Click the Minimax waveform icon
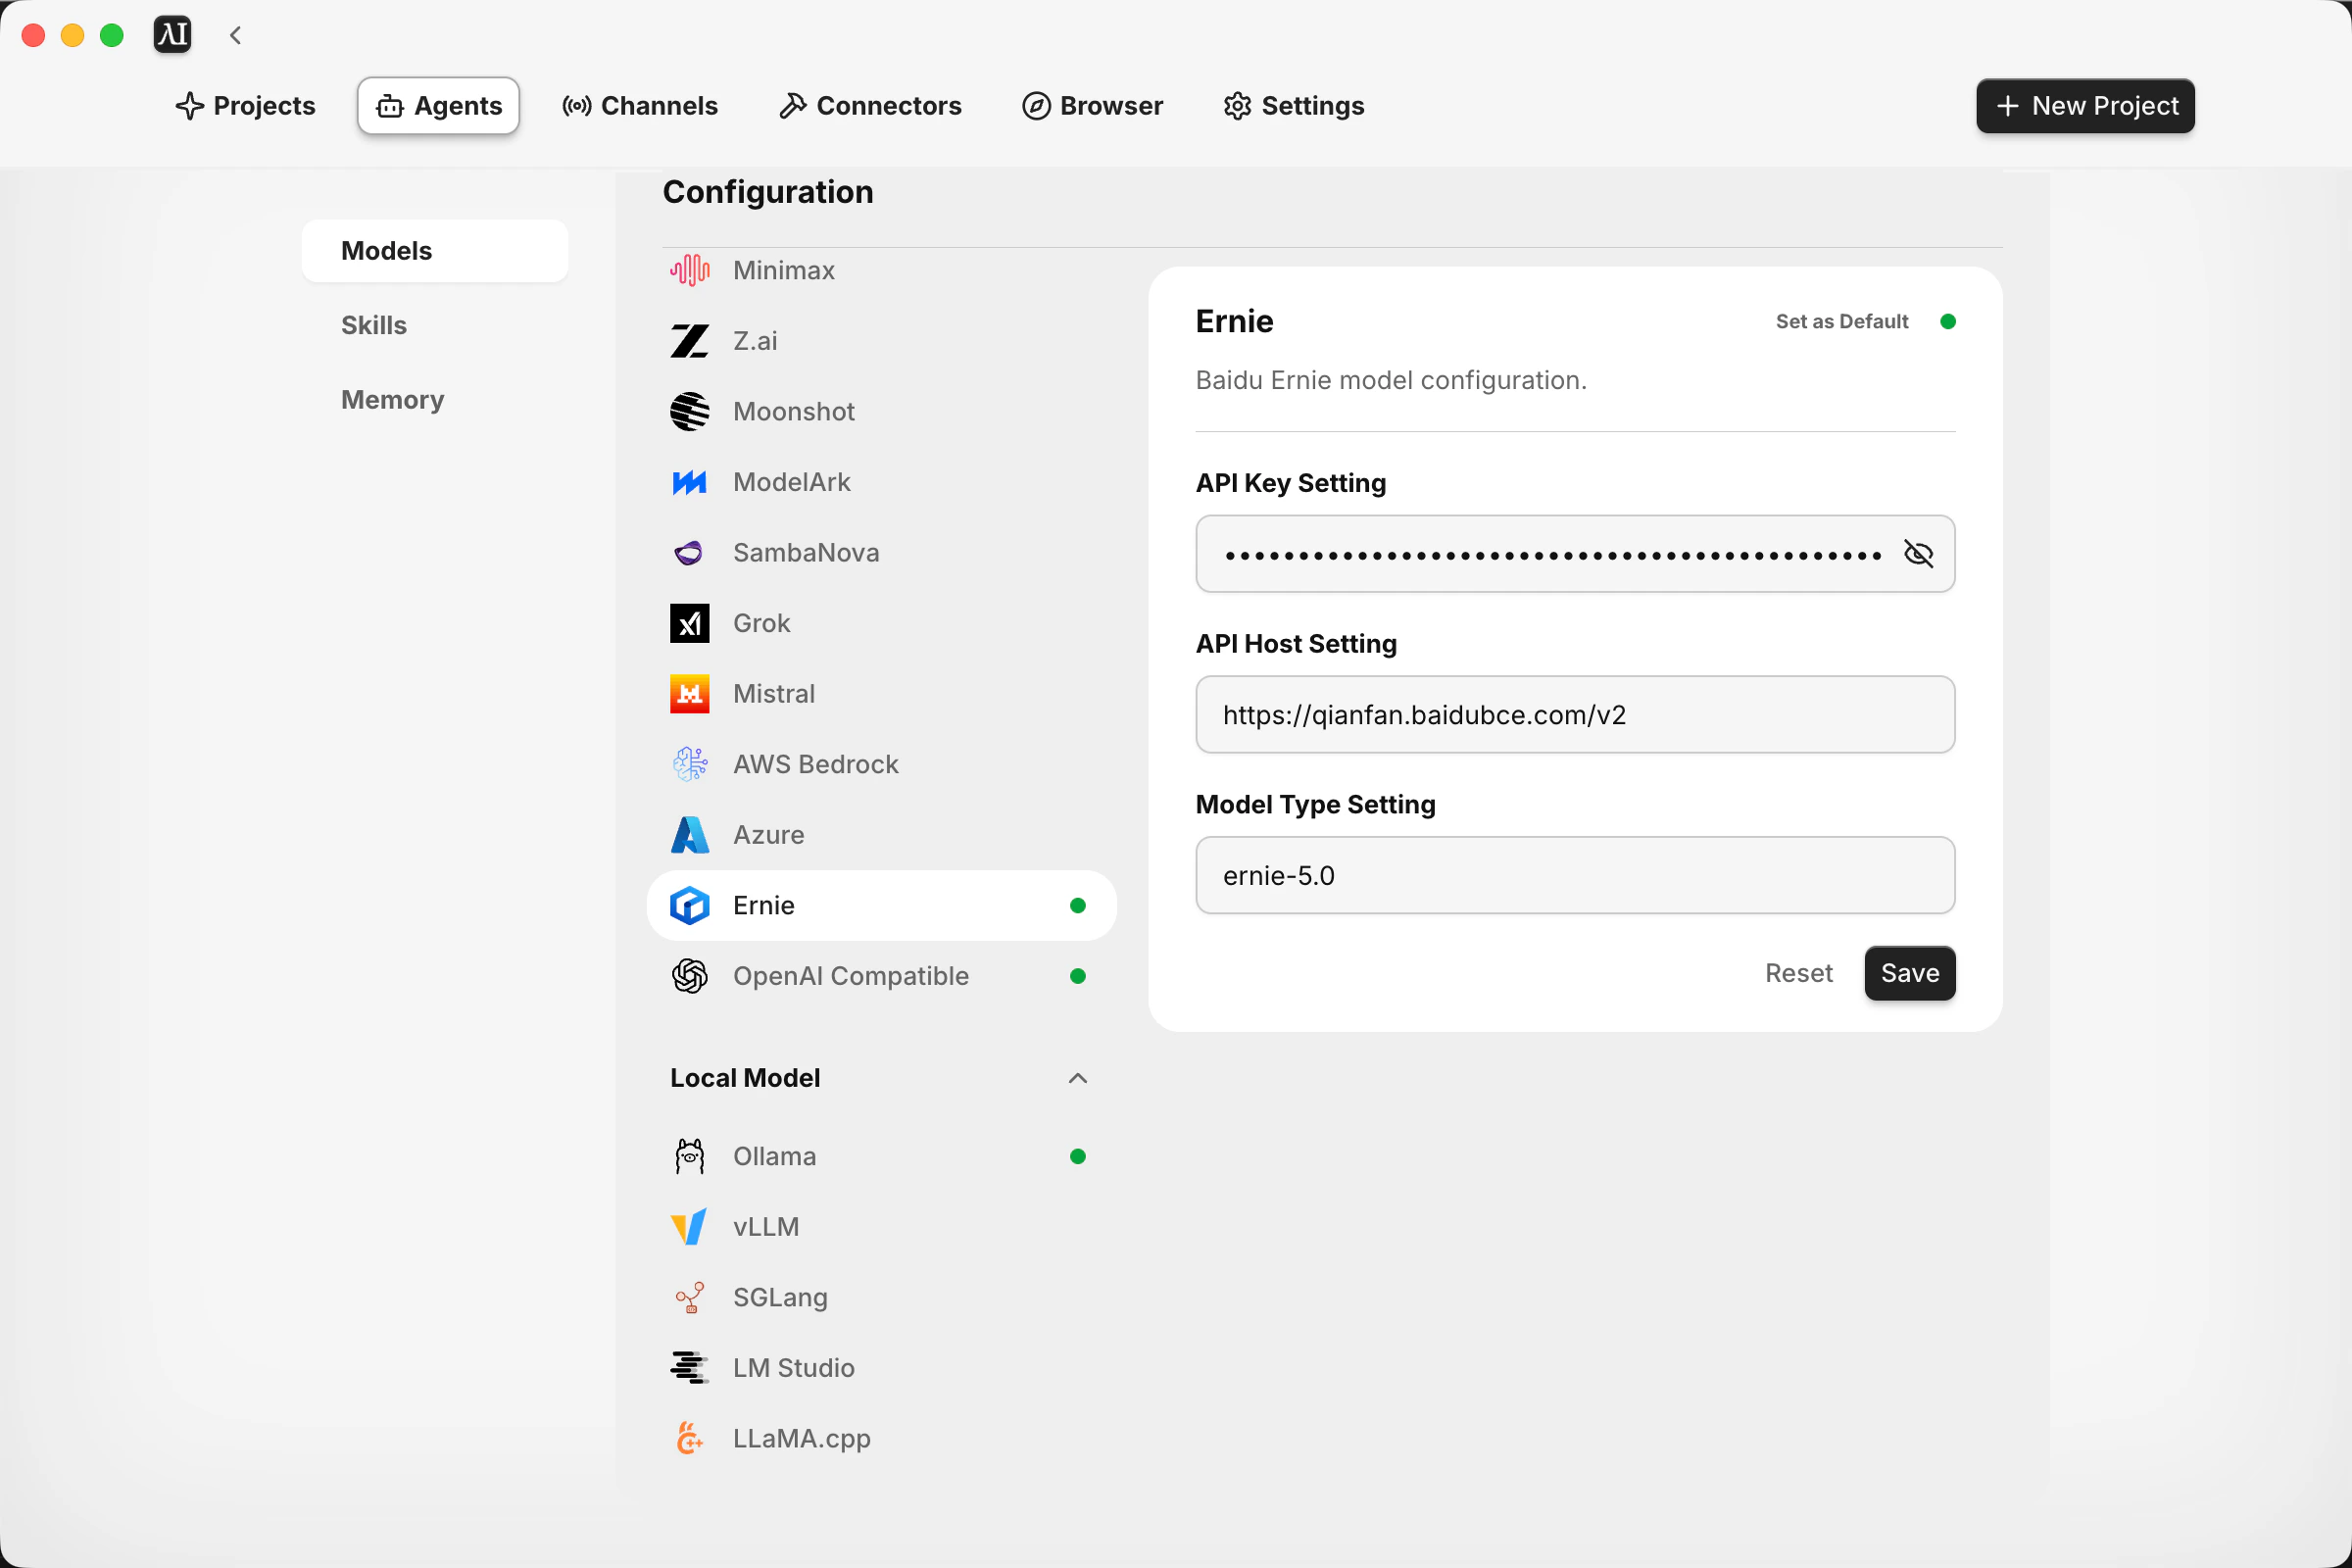Image resolution: width=2352 pixels, height=1568 pixels. pyautogui.click(x=689, y=270)
